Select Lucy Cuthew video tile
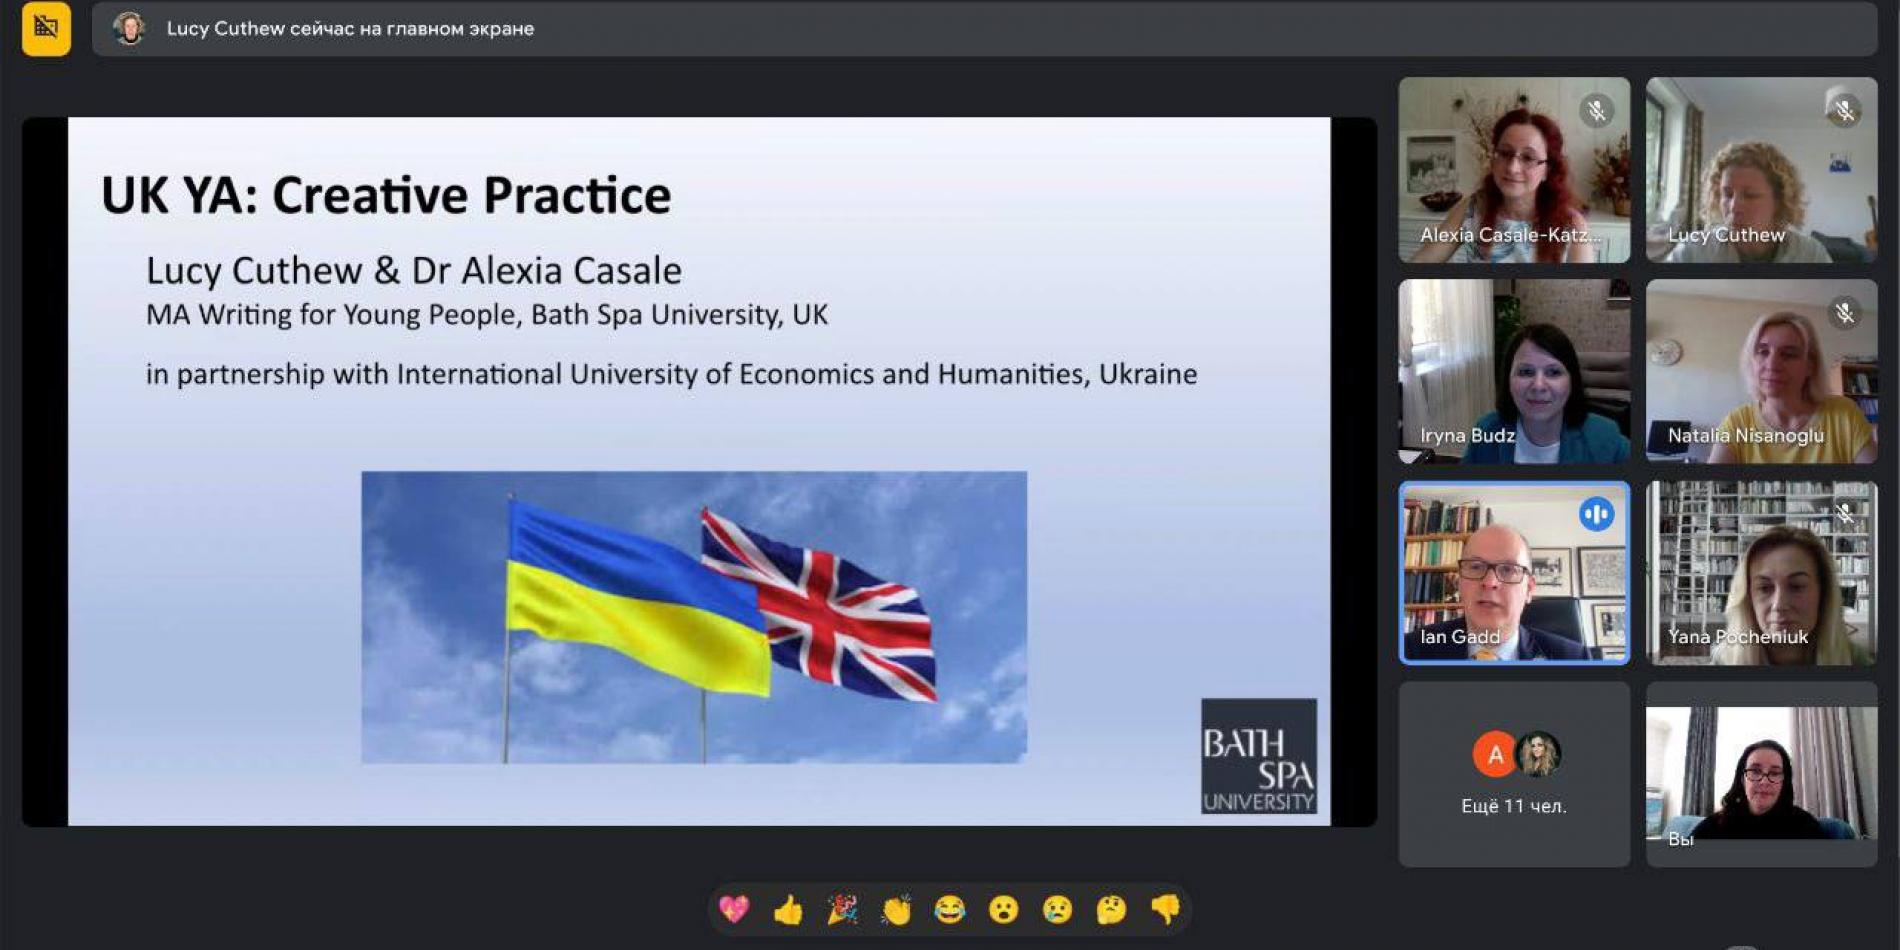The image size is (1900, 950). (x=1762, y=170)
